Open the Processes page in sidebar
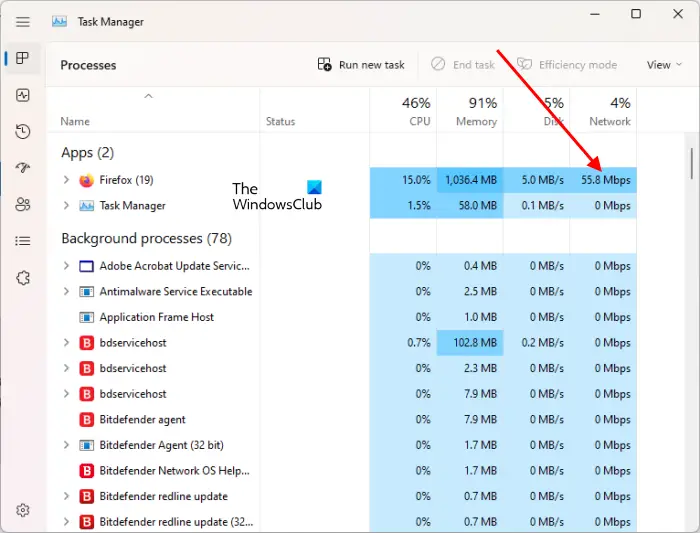This screenshot has width=700, height=533. pyautogui.click(x=22, y=58)
